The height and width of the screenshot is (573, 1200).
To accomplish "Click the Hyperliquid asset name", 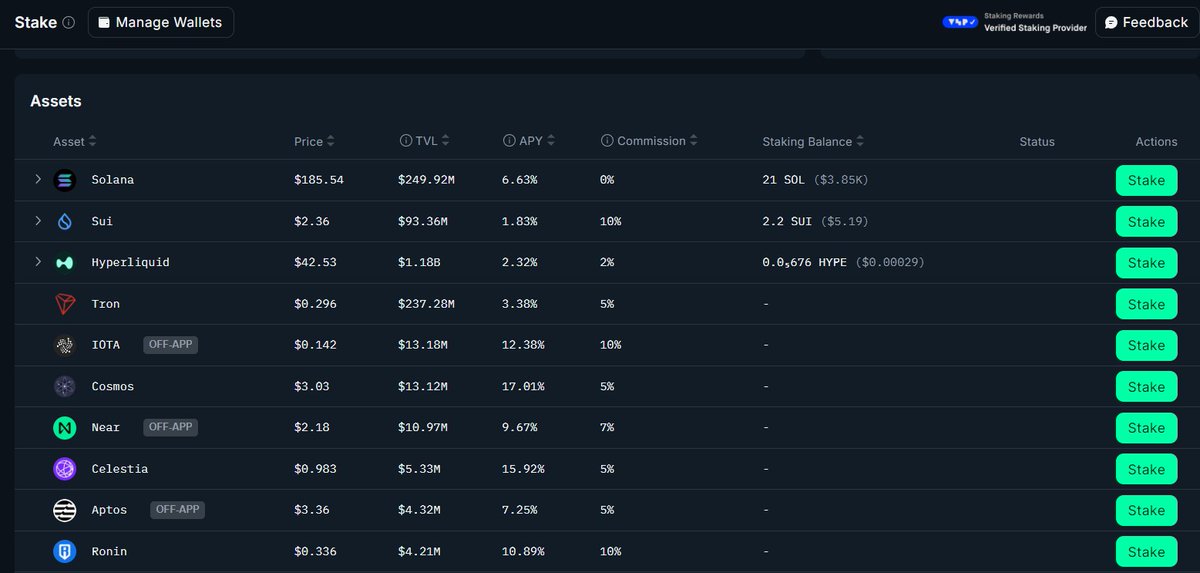I will (130, 263).
